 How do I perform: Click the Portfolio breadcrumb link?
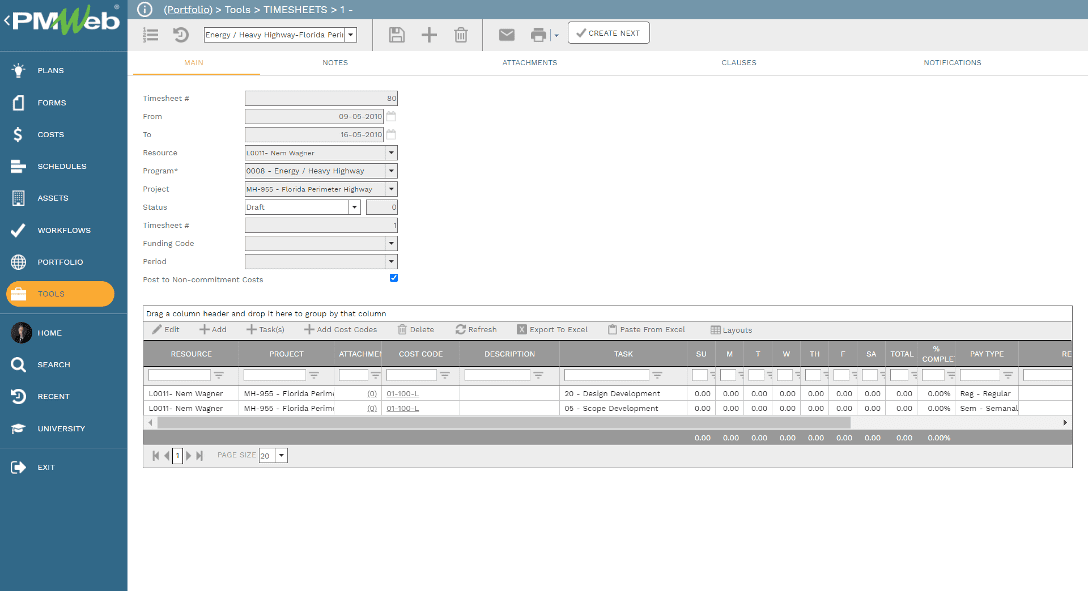[189, 8]
